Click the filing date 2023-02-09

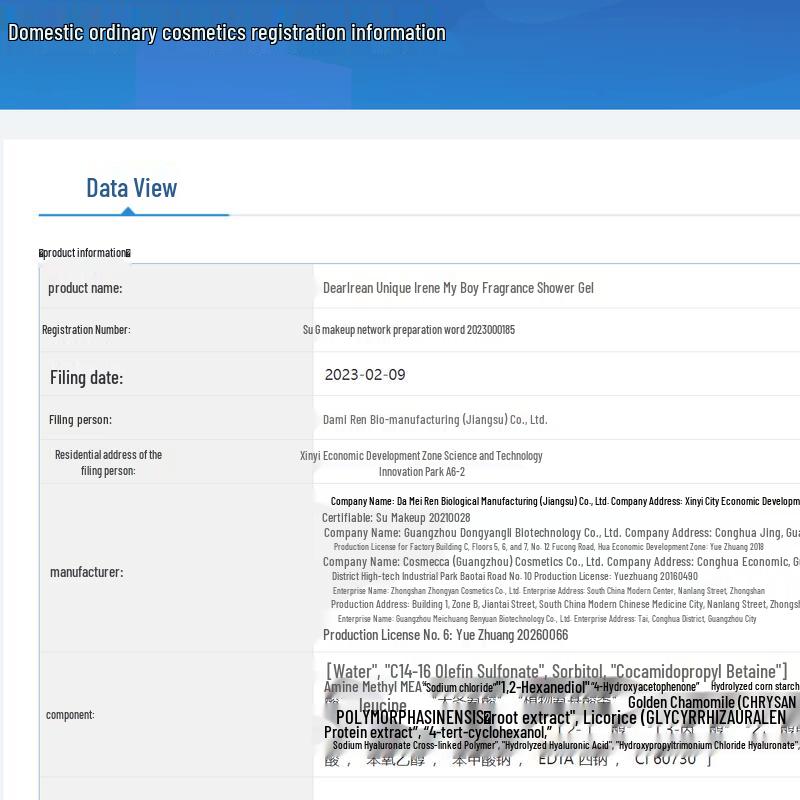pyautogui.click(x=365, y=375)
